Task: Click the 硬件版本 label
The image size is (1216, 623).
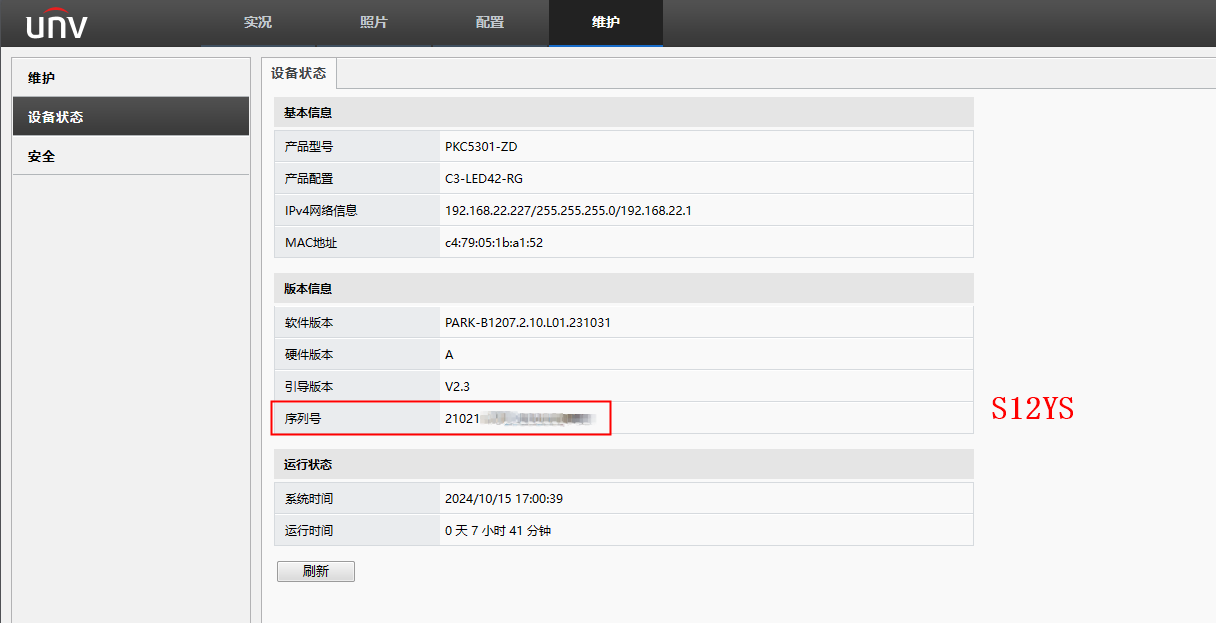Action: [309, 354]
